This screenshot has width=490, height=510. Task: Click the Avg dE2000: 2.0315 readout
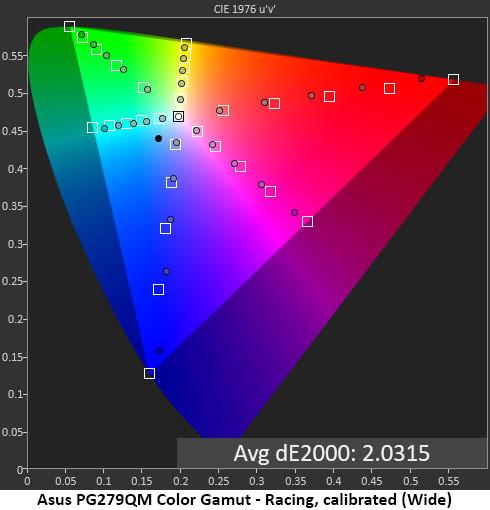click(332, 453)
